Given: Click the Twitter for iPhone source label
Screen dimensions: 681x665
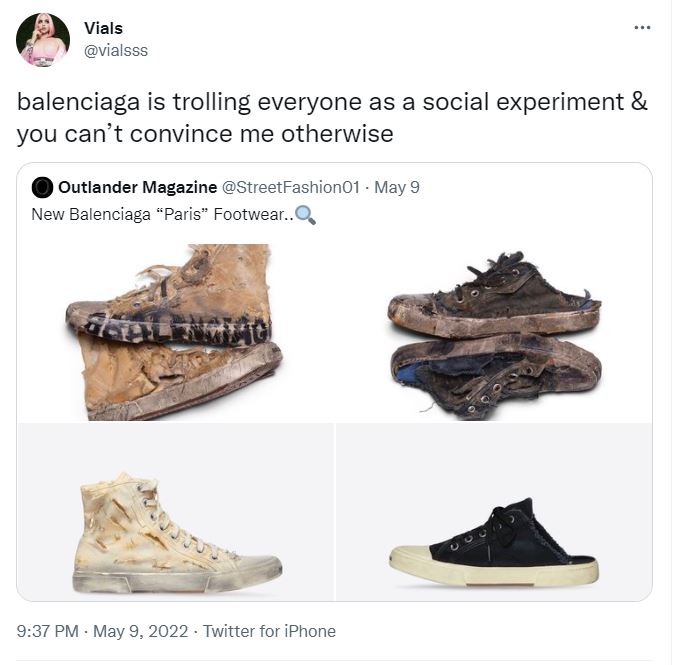Looking at the screenshot, I should (271, 631).
